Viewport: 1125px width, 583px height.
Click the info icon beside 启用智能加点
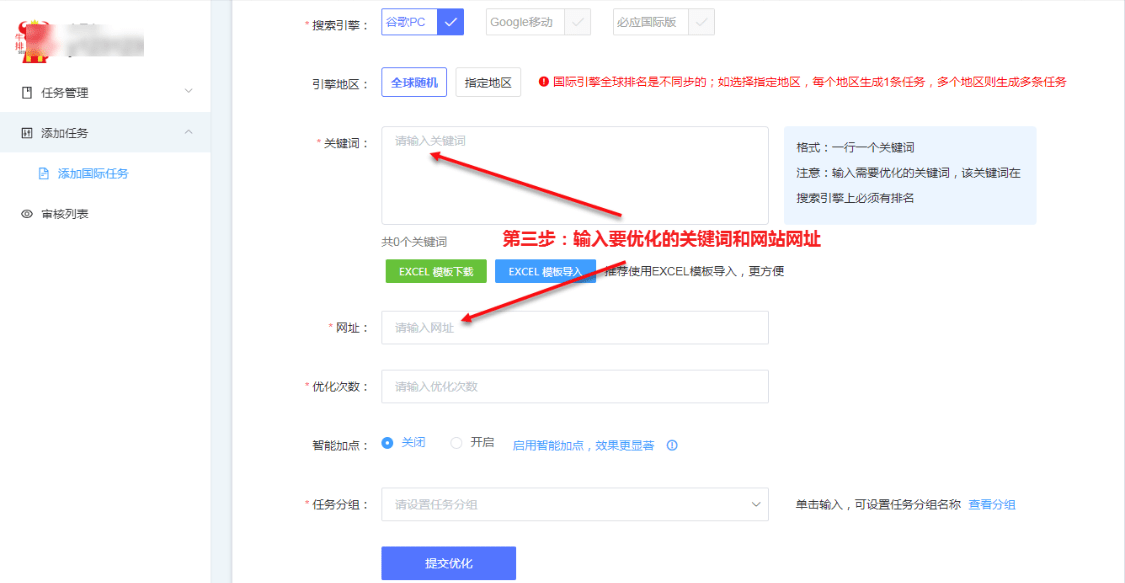click(x=672, y=445)
